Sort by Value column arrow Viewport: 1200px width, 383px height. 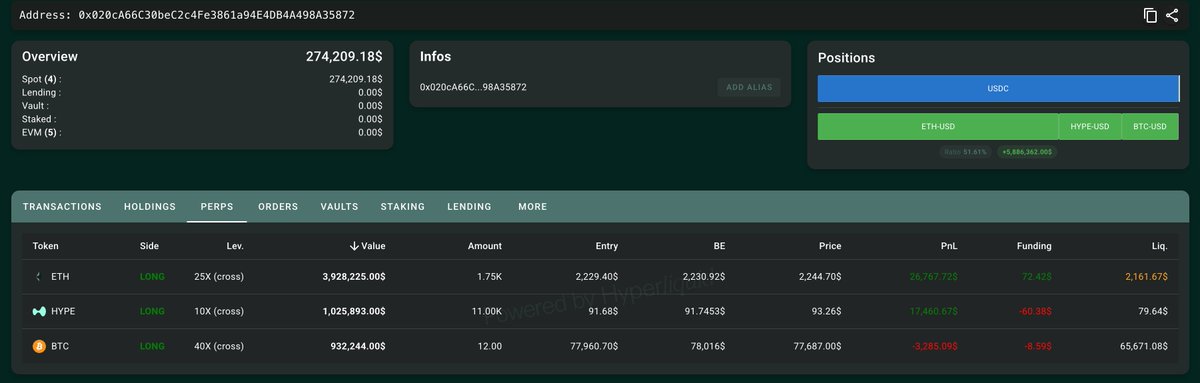(x=354, y=246)
